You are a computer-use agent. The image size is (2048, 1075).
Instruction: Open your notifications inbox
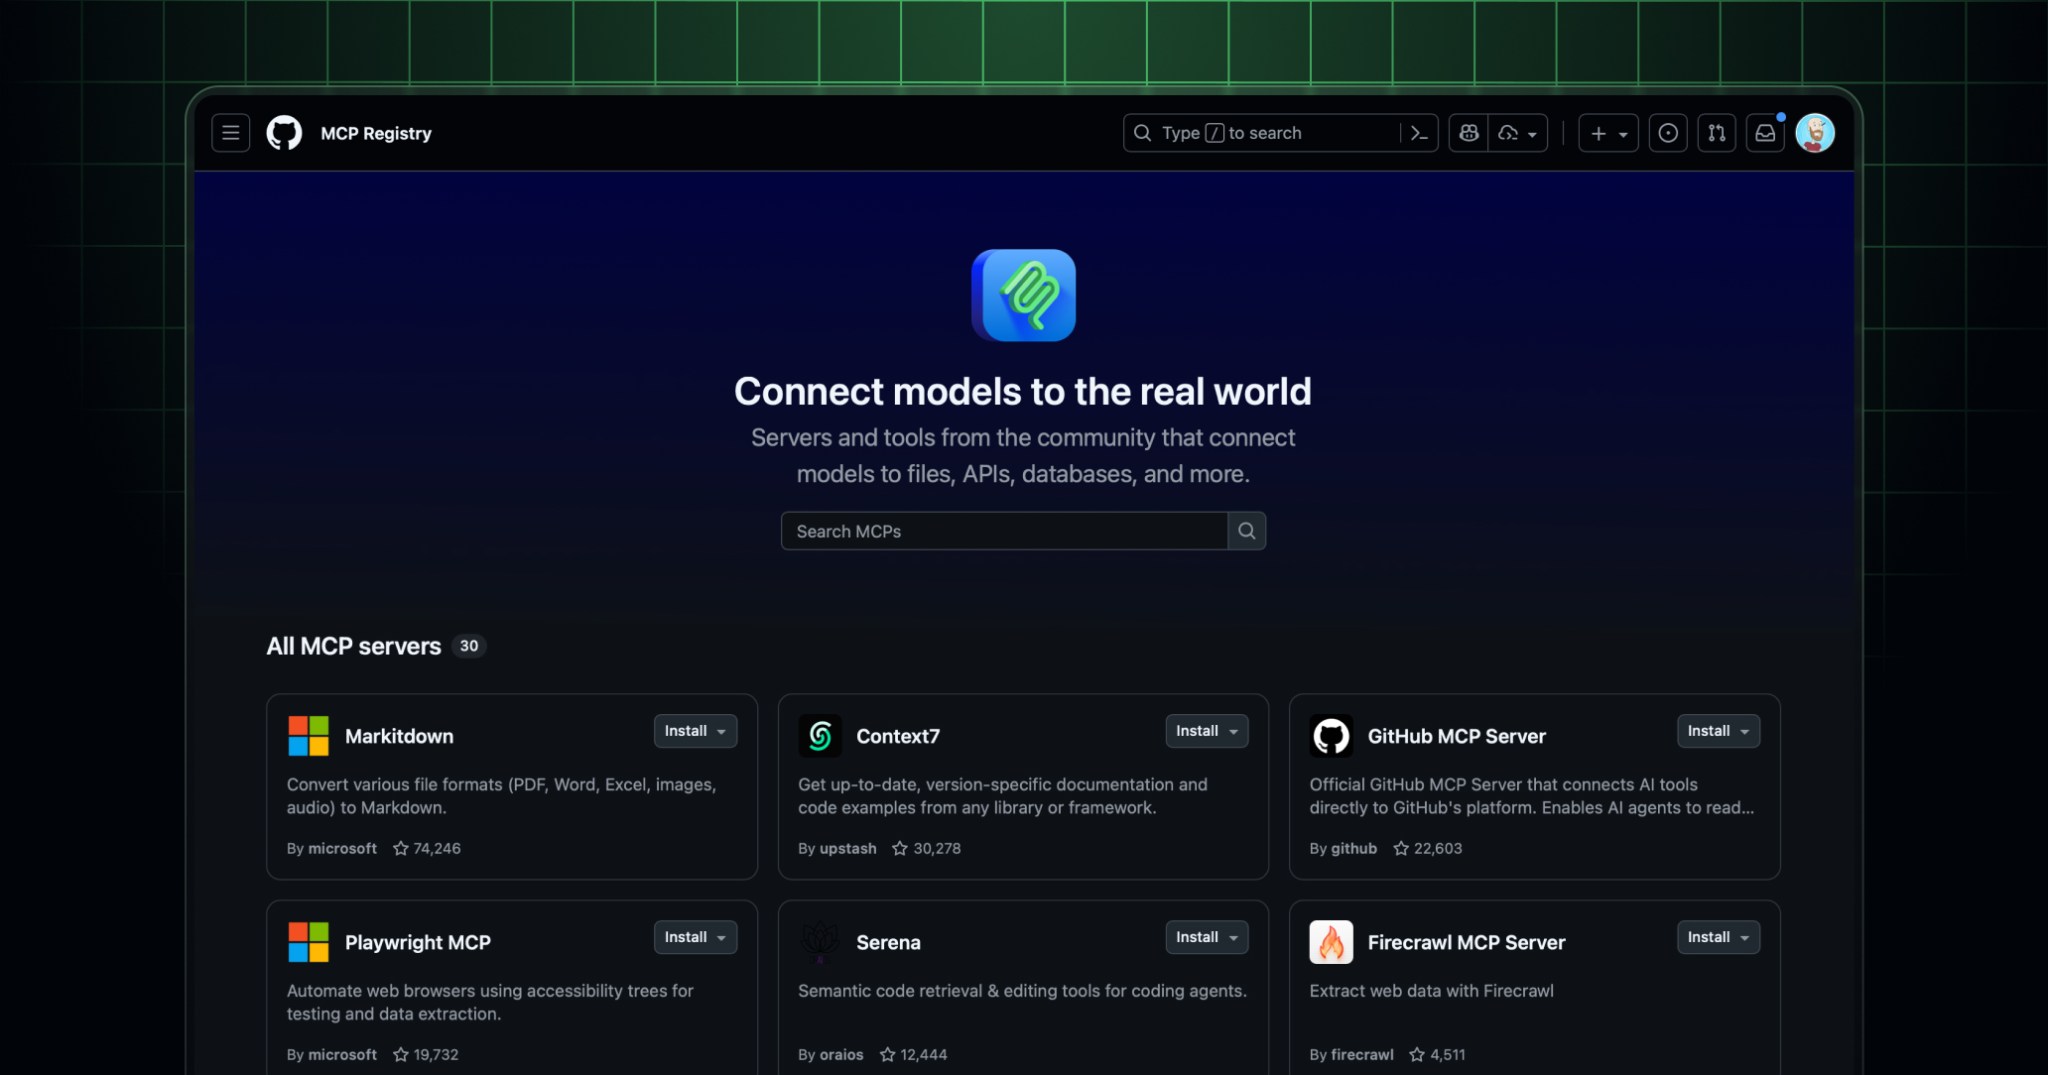[1766, 132]
